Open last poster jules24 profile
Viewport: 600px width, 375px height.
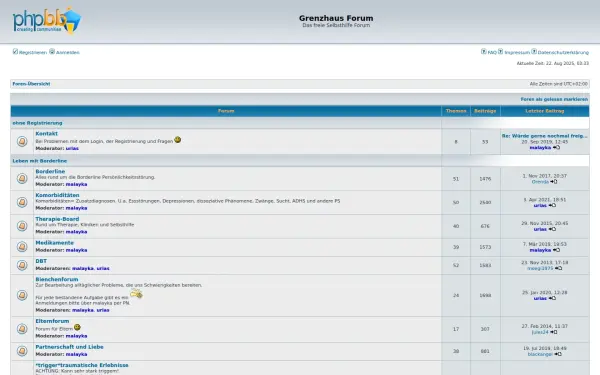coord(540,332)
